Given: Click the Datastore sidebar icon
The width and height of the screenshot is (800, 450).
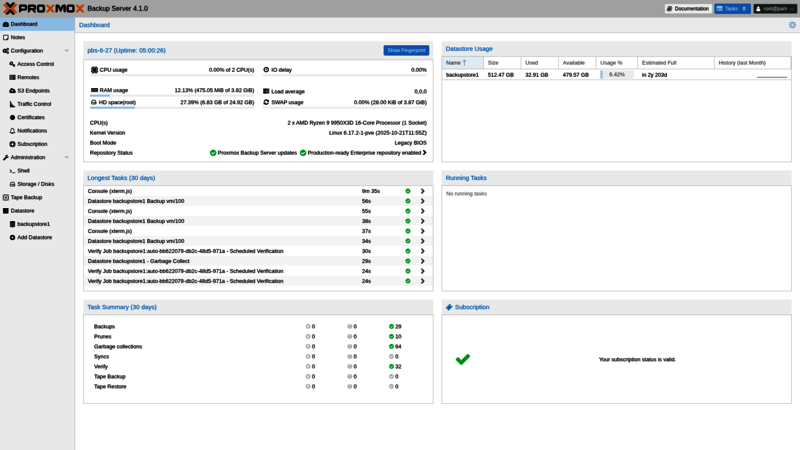Looking at the screenshot, I should (x=6, y=211).
